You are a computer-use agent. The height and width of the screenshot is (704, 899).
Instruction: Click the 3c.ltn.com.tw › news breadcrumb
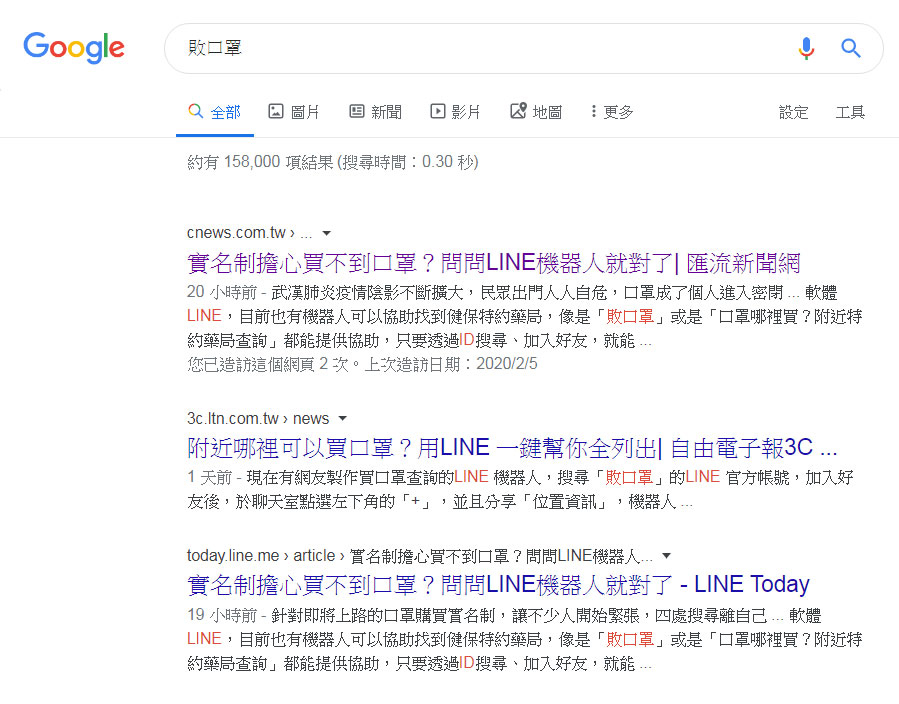pos(258,419)
